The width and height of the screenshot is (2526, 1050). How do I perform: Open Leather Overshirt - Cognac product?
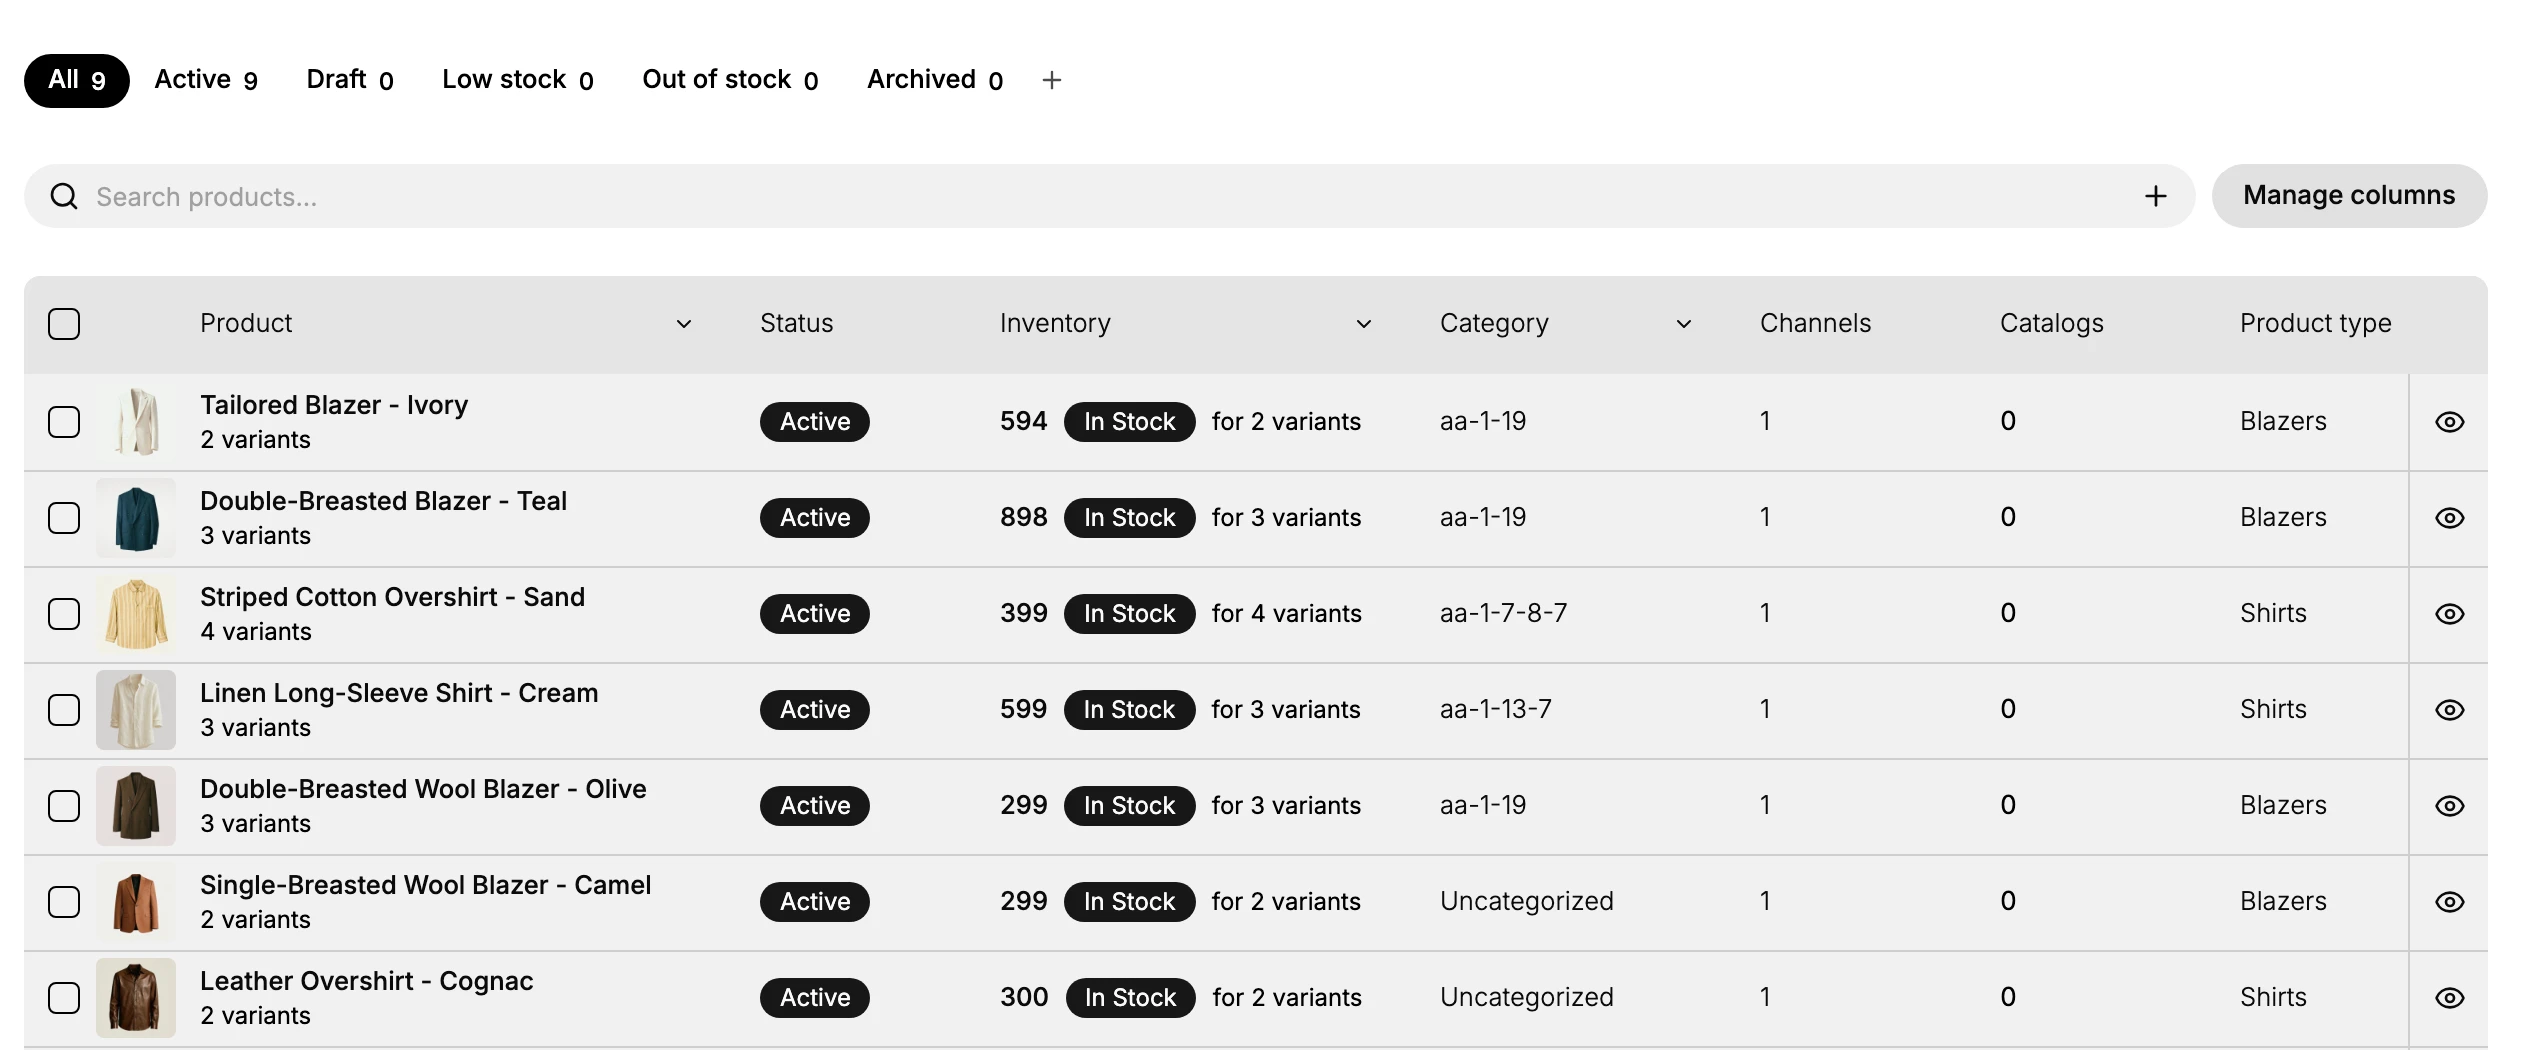click(x=366, y=981)
